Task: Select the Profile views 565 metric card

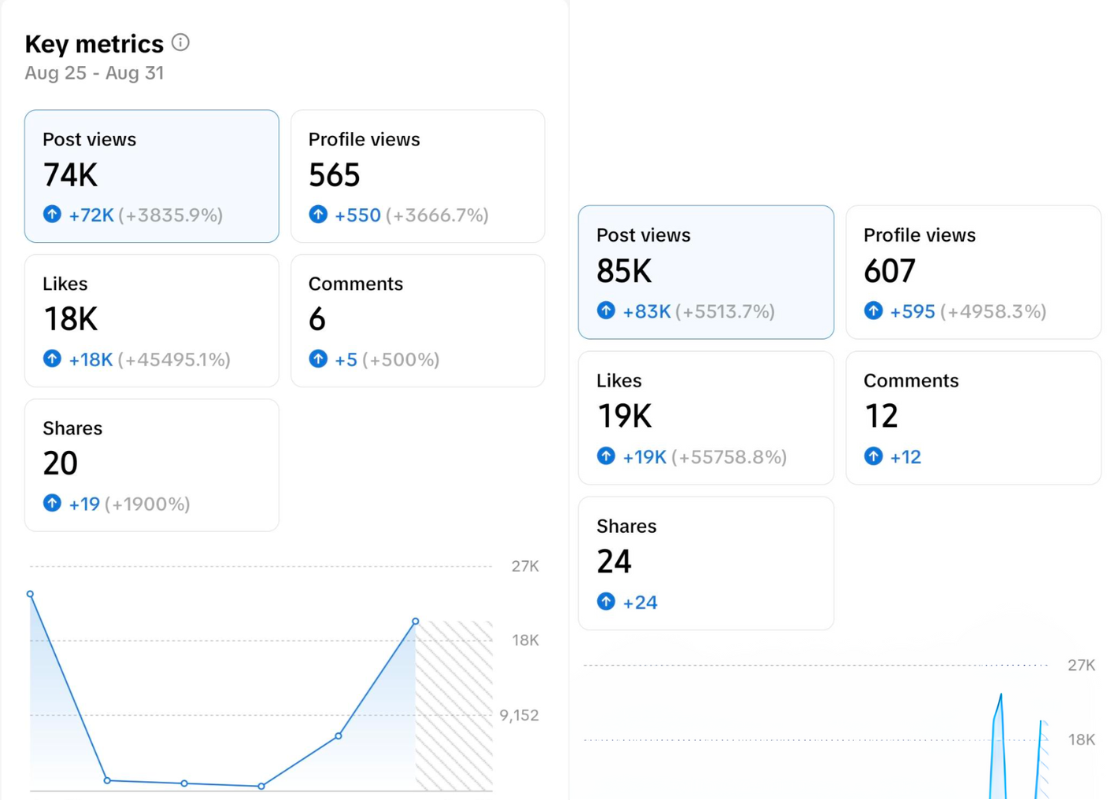Action: pos(417,176)
